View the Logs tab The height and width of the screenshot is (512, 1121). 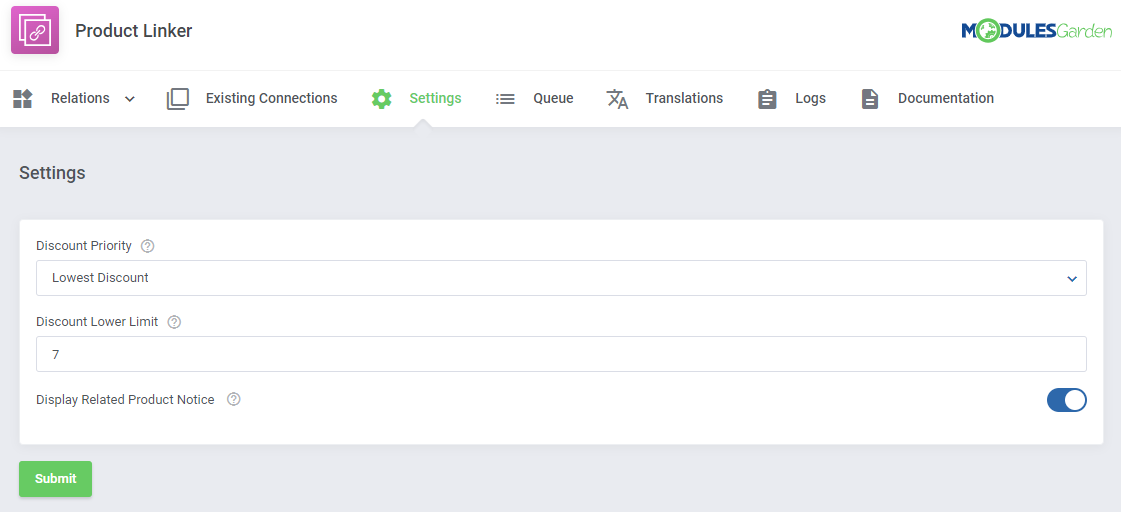coord(811,99)
